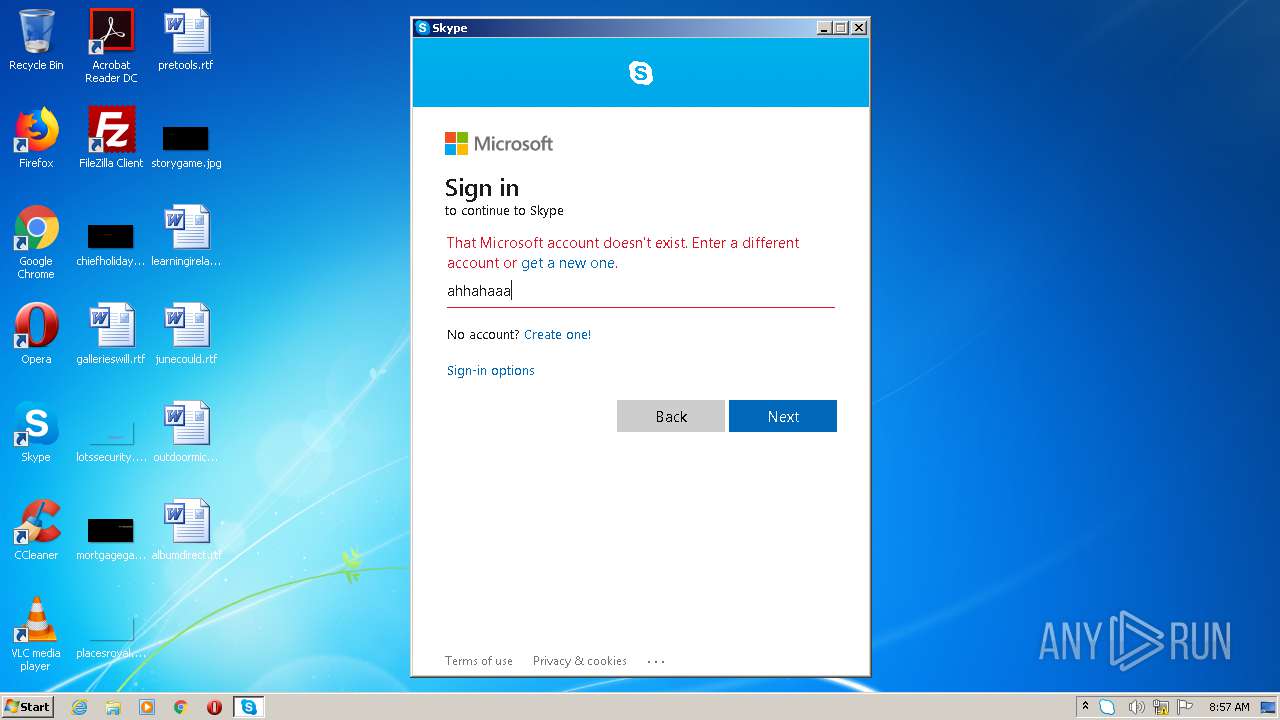
Task: Switch to Skype taskbar button
Action: pyautogui.click(x=248, y=707)
